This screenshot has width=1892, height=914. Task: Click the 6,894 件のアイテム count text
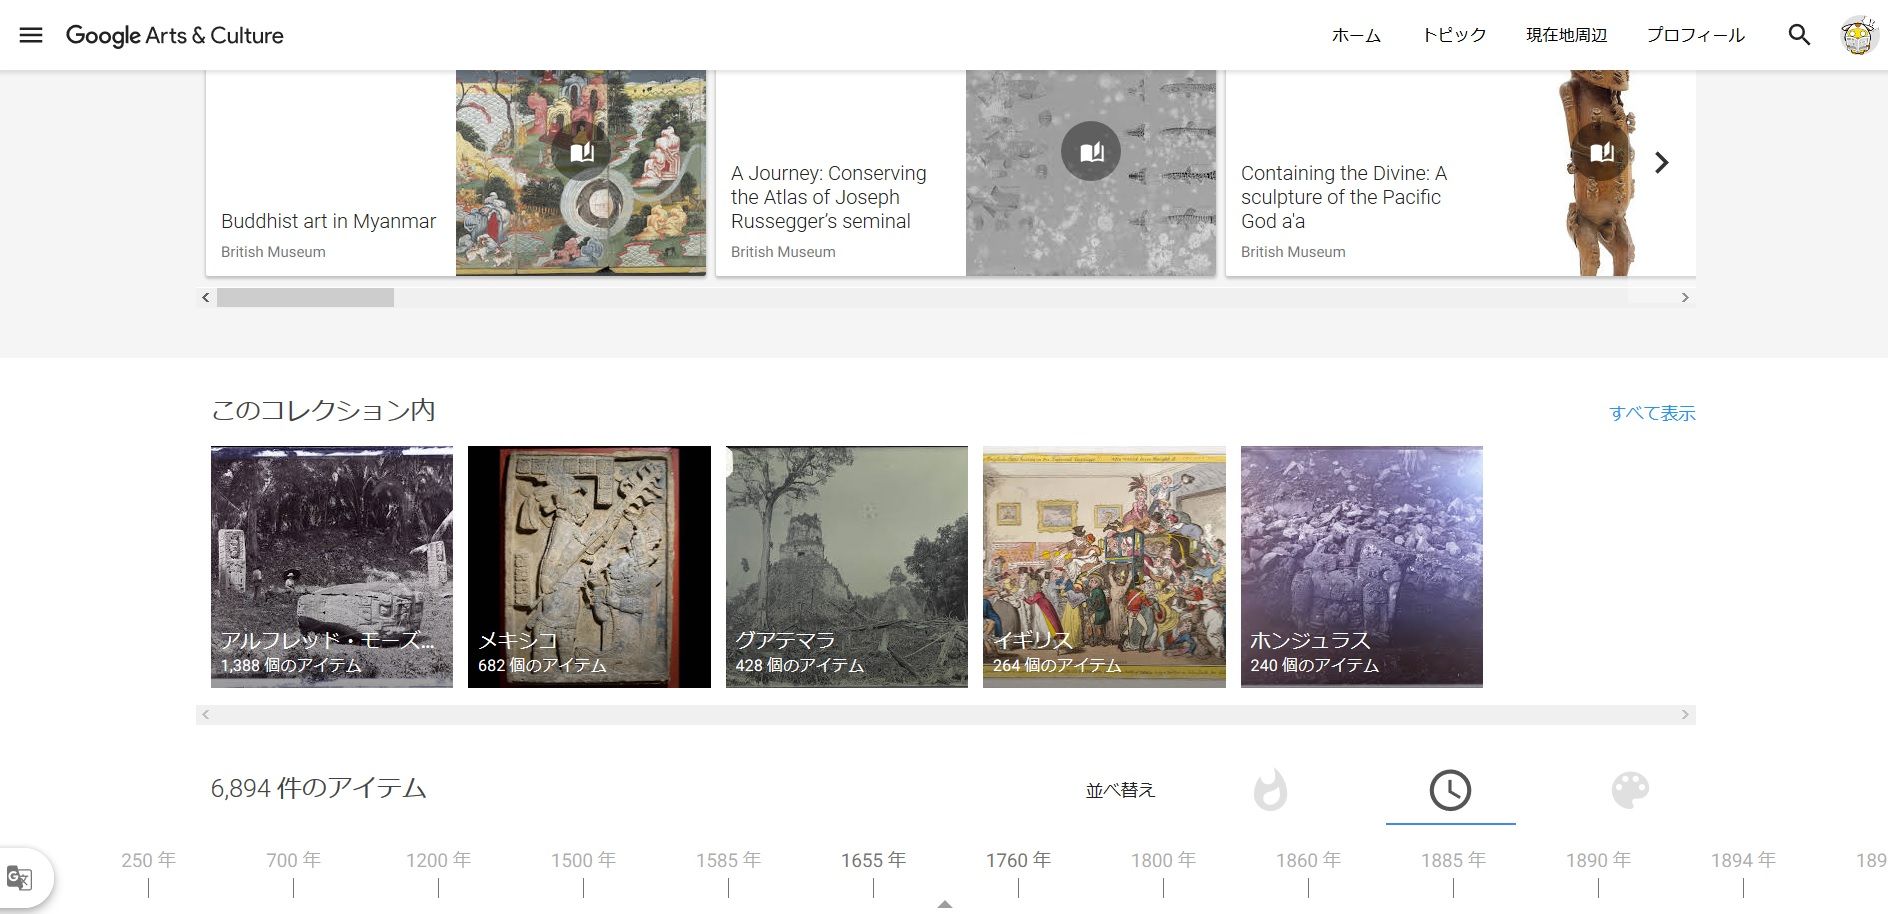[x=319, y=788]
